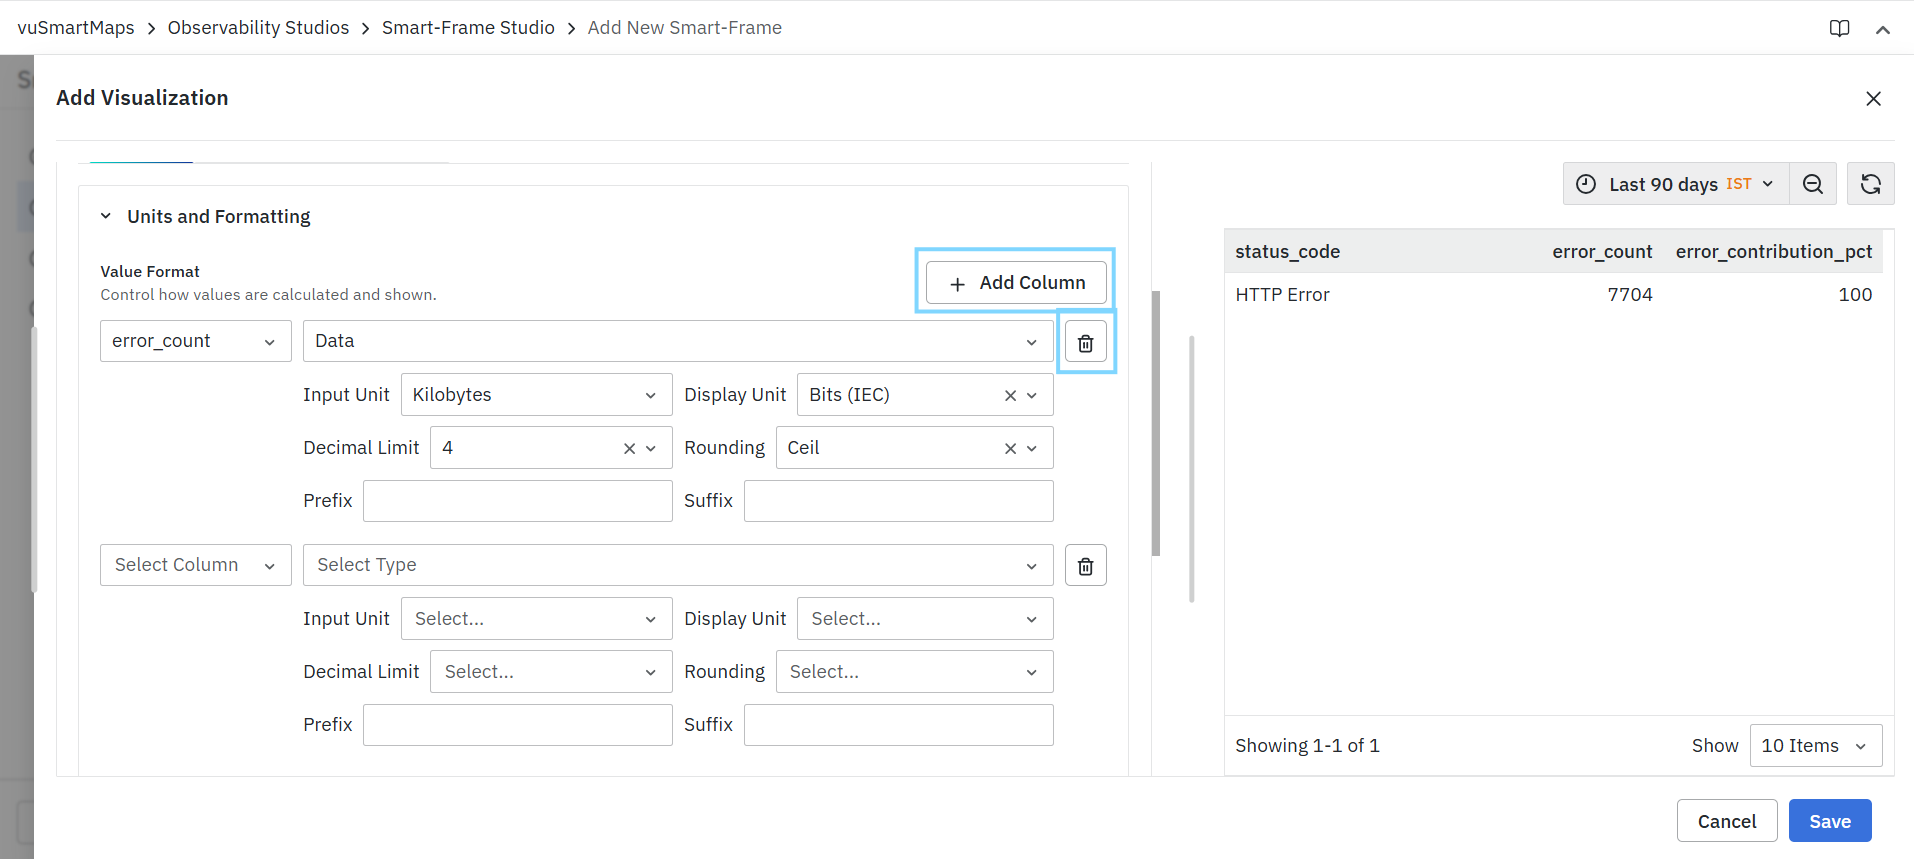Click the Showing 1-1 of 1 text

(x=1307, y=746)
